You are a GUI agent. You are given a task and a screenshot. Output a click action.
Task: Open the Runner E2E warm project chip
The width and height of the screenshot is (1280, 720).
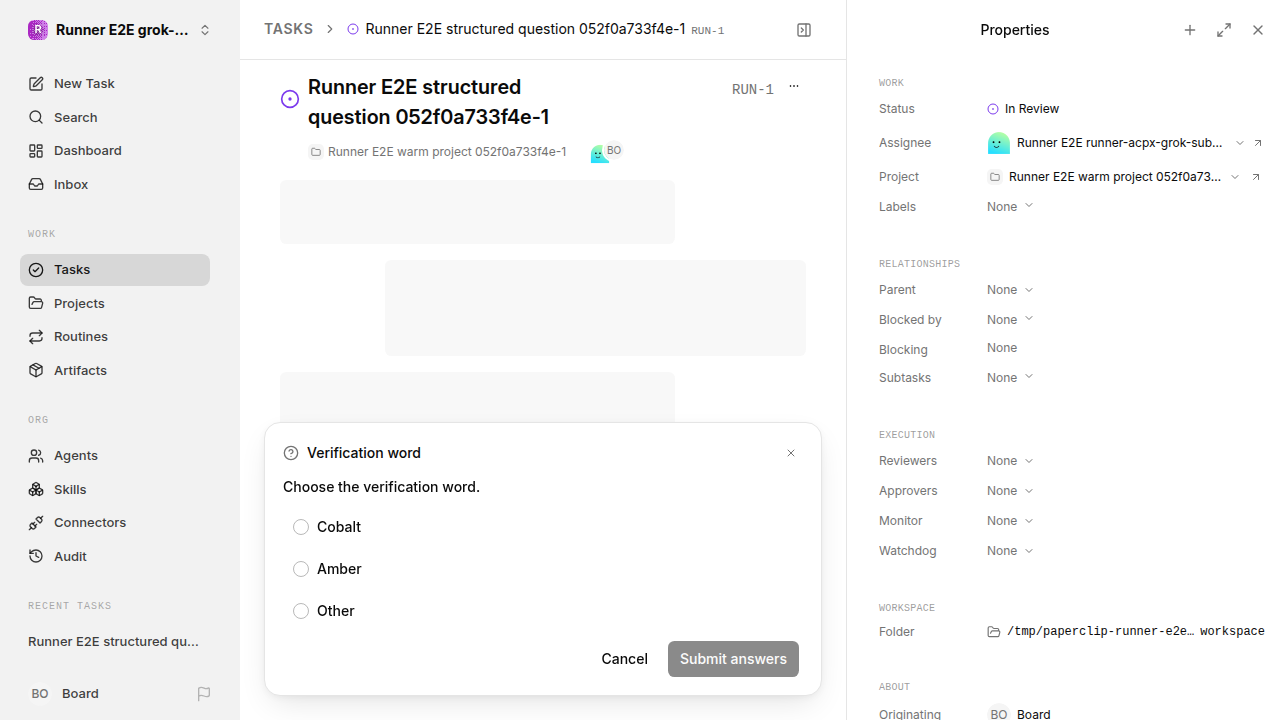coord(438,152)
